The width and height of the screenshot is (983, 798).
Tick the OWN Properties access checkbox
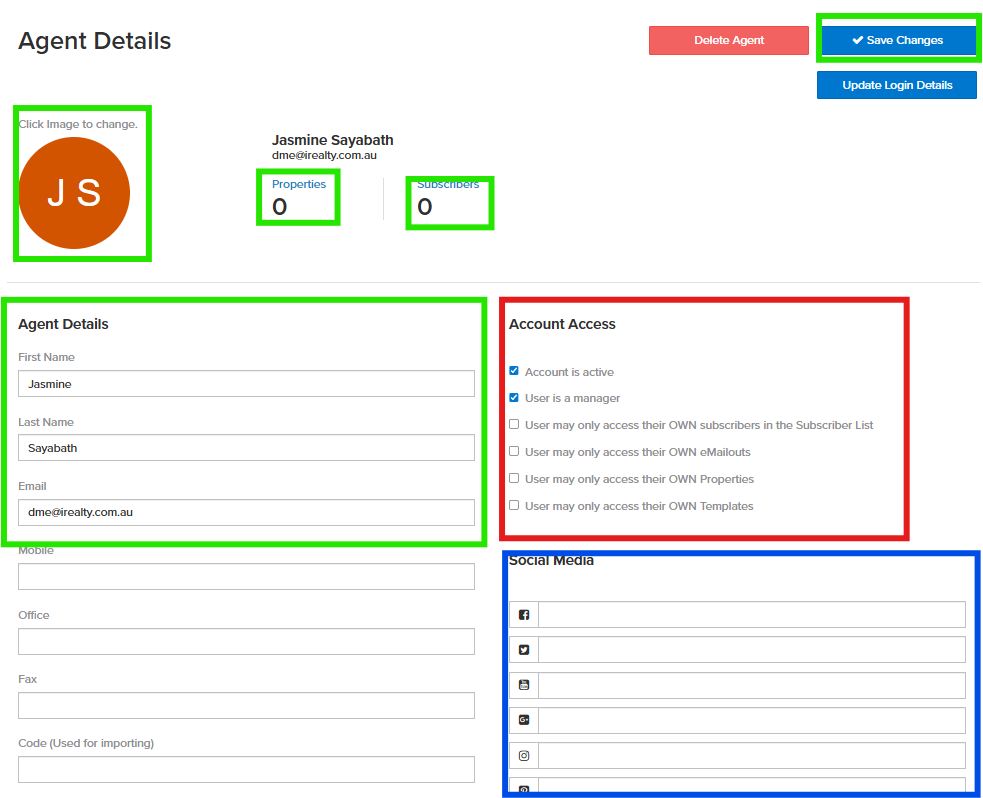pos(514,479)
